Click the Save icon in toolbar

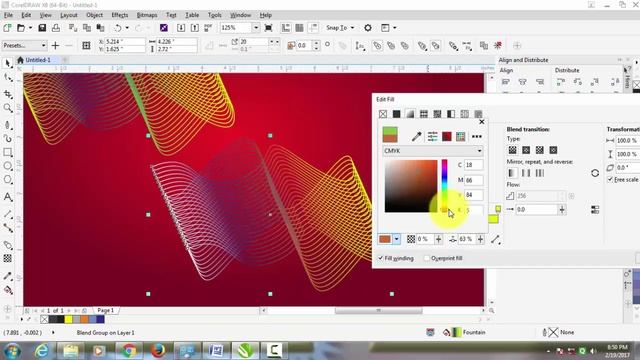click(42, 28)
